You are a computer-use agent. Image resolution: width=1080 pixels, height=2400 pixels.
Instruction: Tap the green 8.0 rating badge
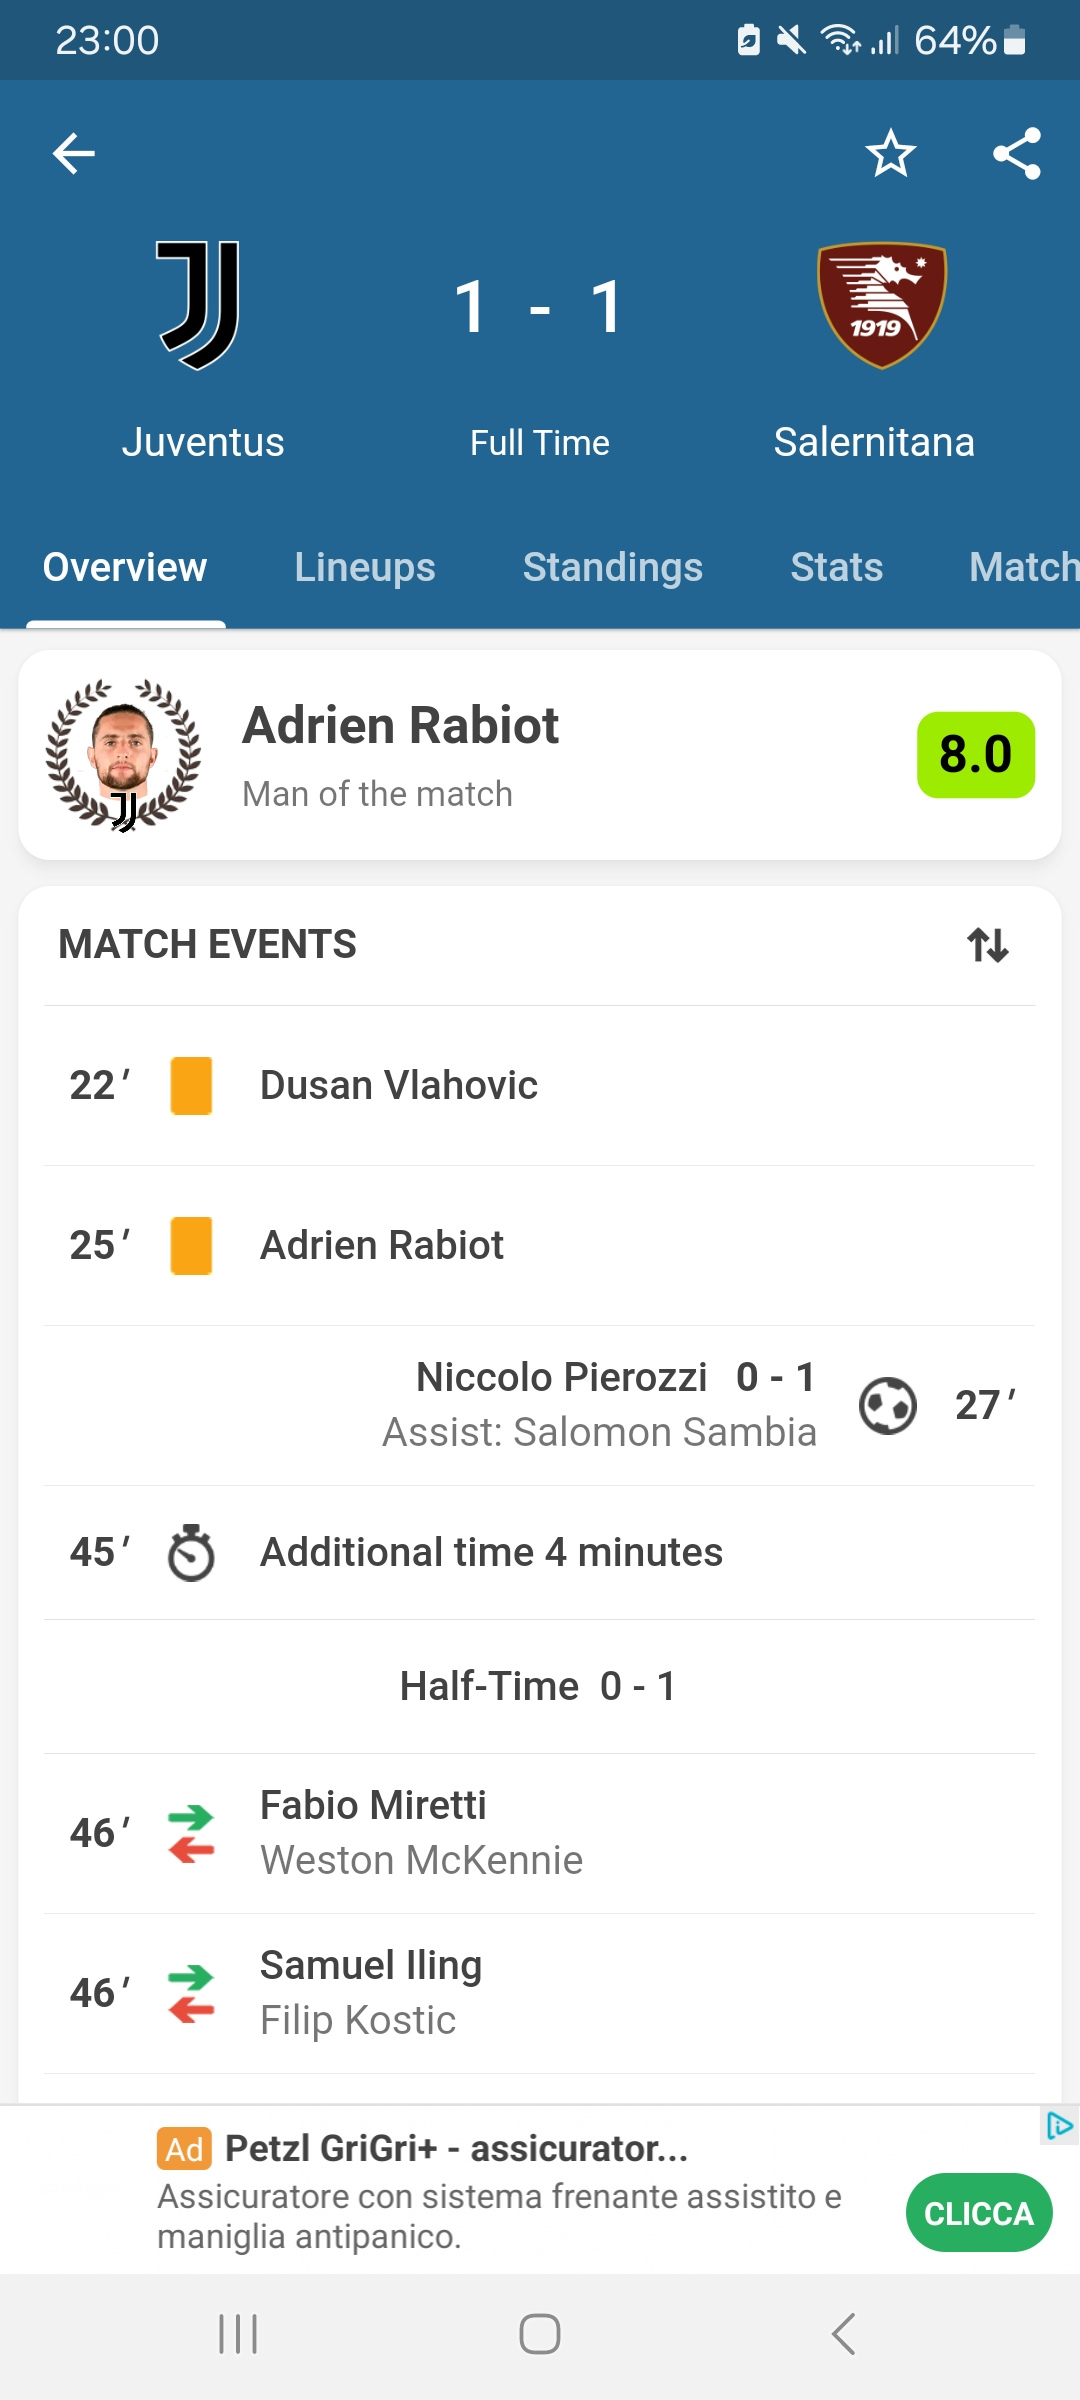pyautogui.click(x=976, y=755)
